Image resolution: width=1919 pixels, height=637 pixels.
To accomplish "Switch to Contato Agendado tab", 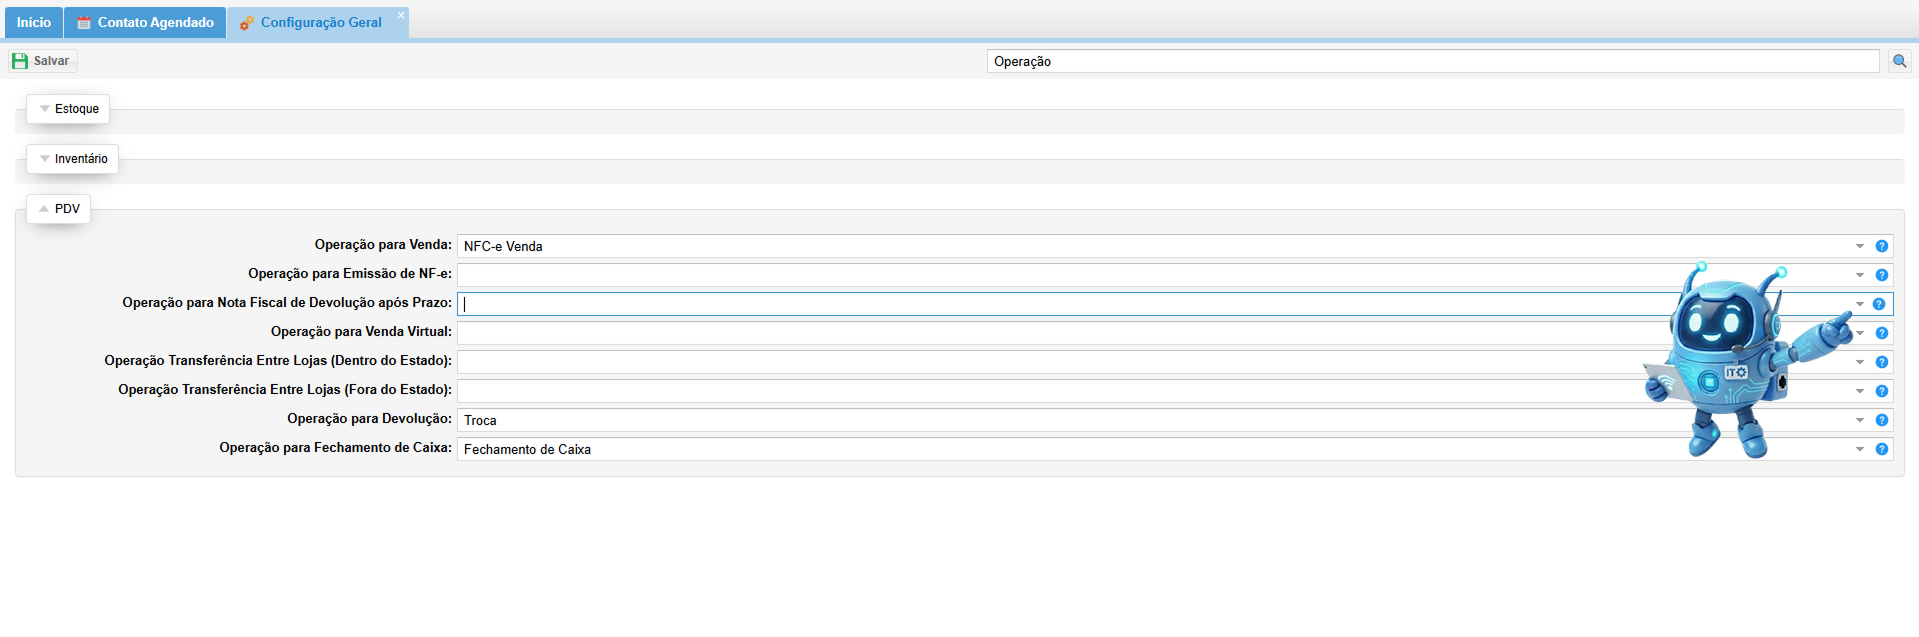I will 146,22.
